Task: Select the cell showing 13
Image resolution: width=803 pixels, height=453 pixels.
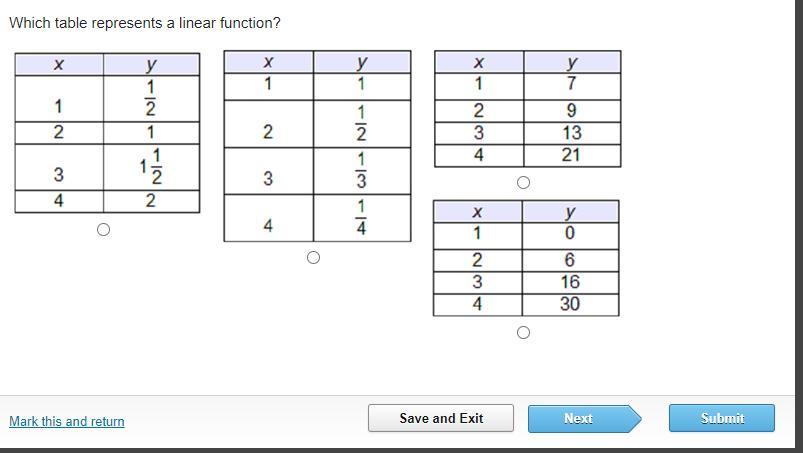Action: pyautogui.click(x=571, y=133)
